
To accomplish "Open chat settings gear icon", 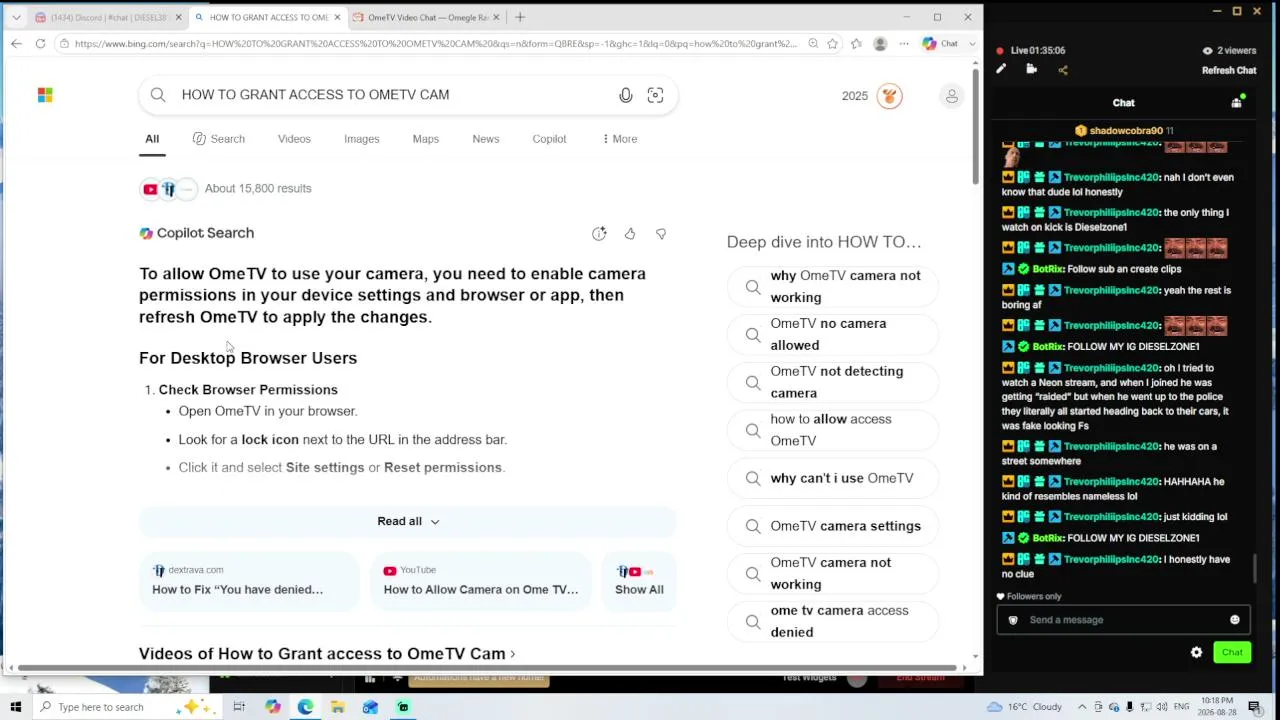I will [x=1196, y=652].
